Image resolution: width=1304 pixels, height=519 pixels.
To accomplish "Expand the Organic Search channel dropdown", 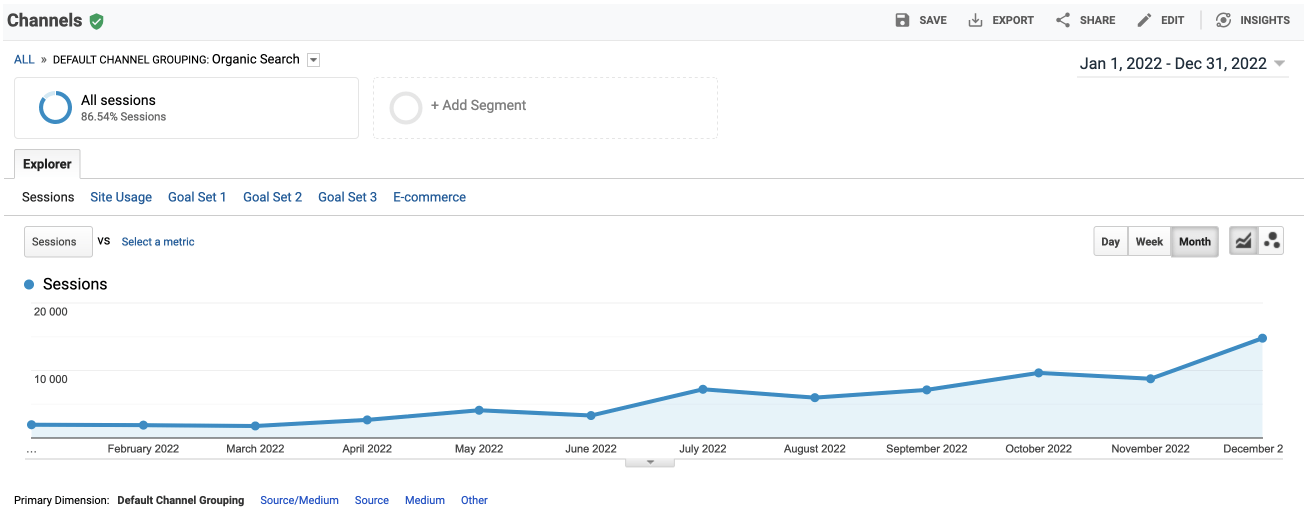I will coord(313,60).
